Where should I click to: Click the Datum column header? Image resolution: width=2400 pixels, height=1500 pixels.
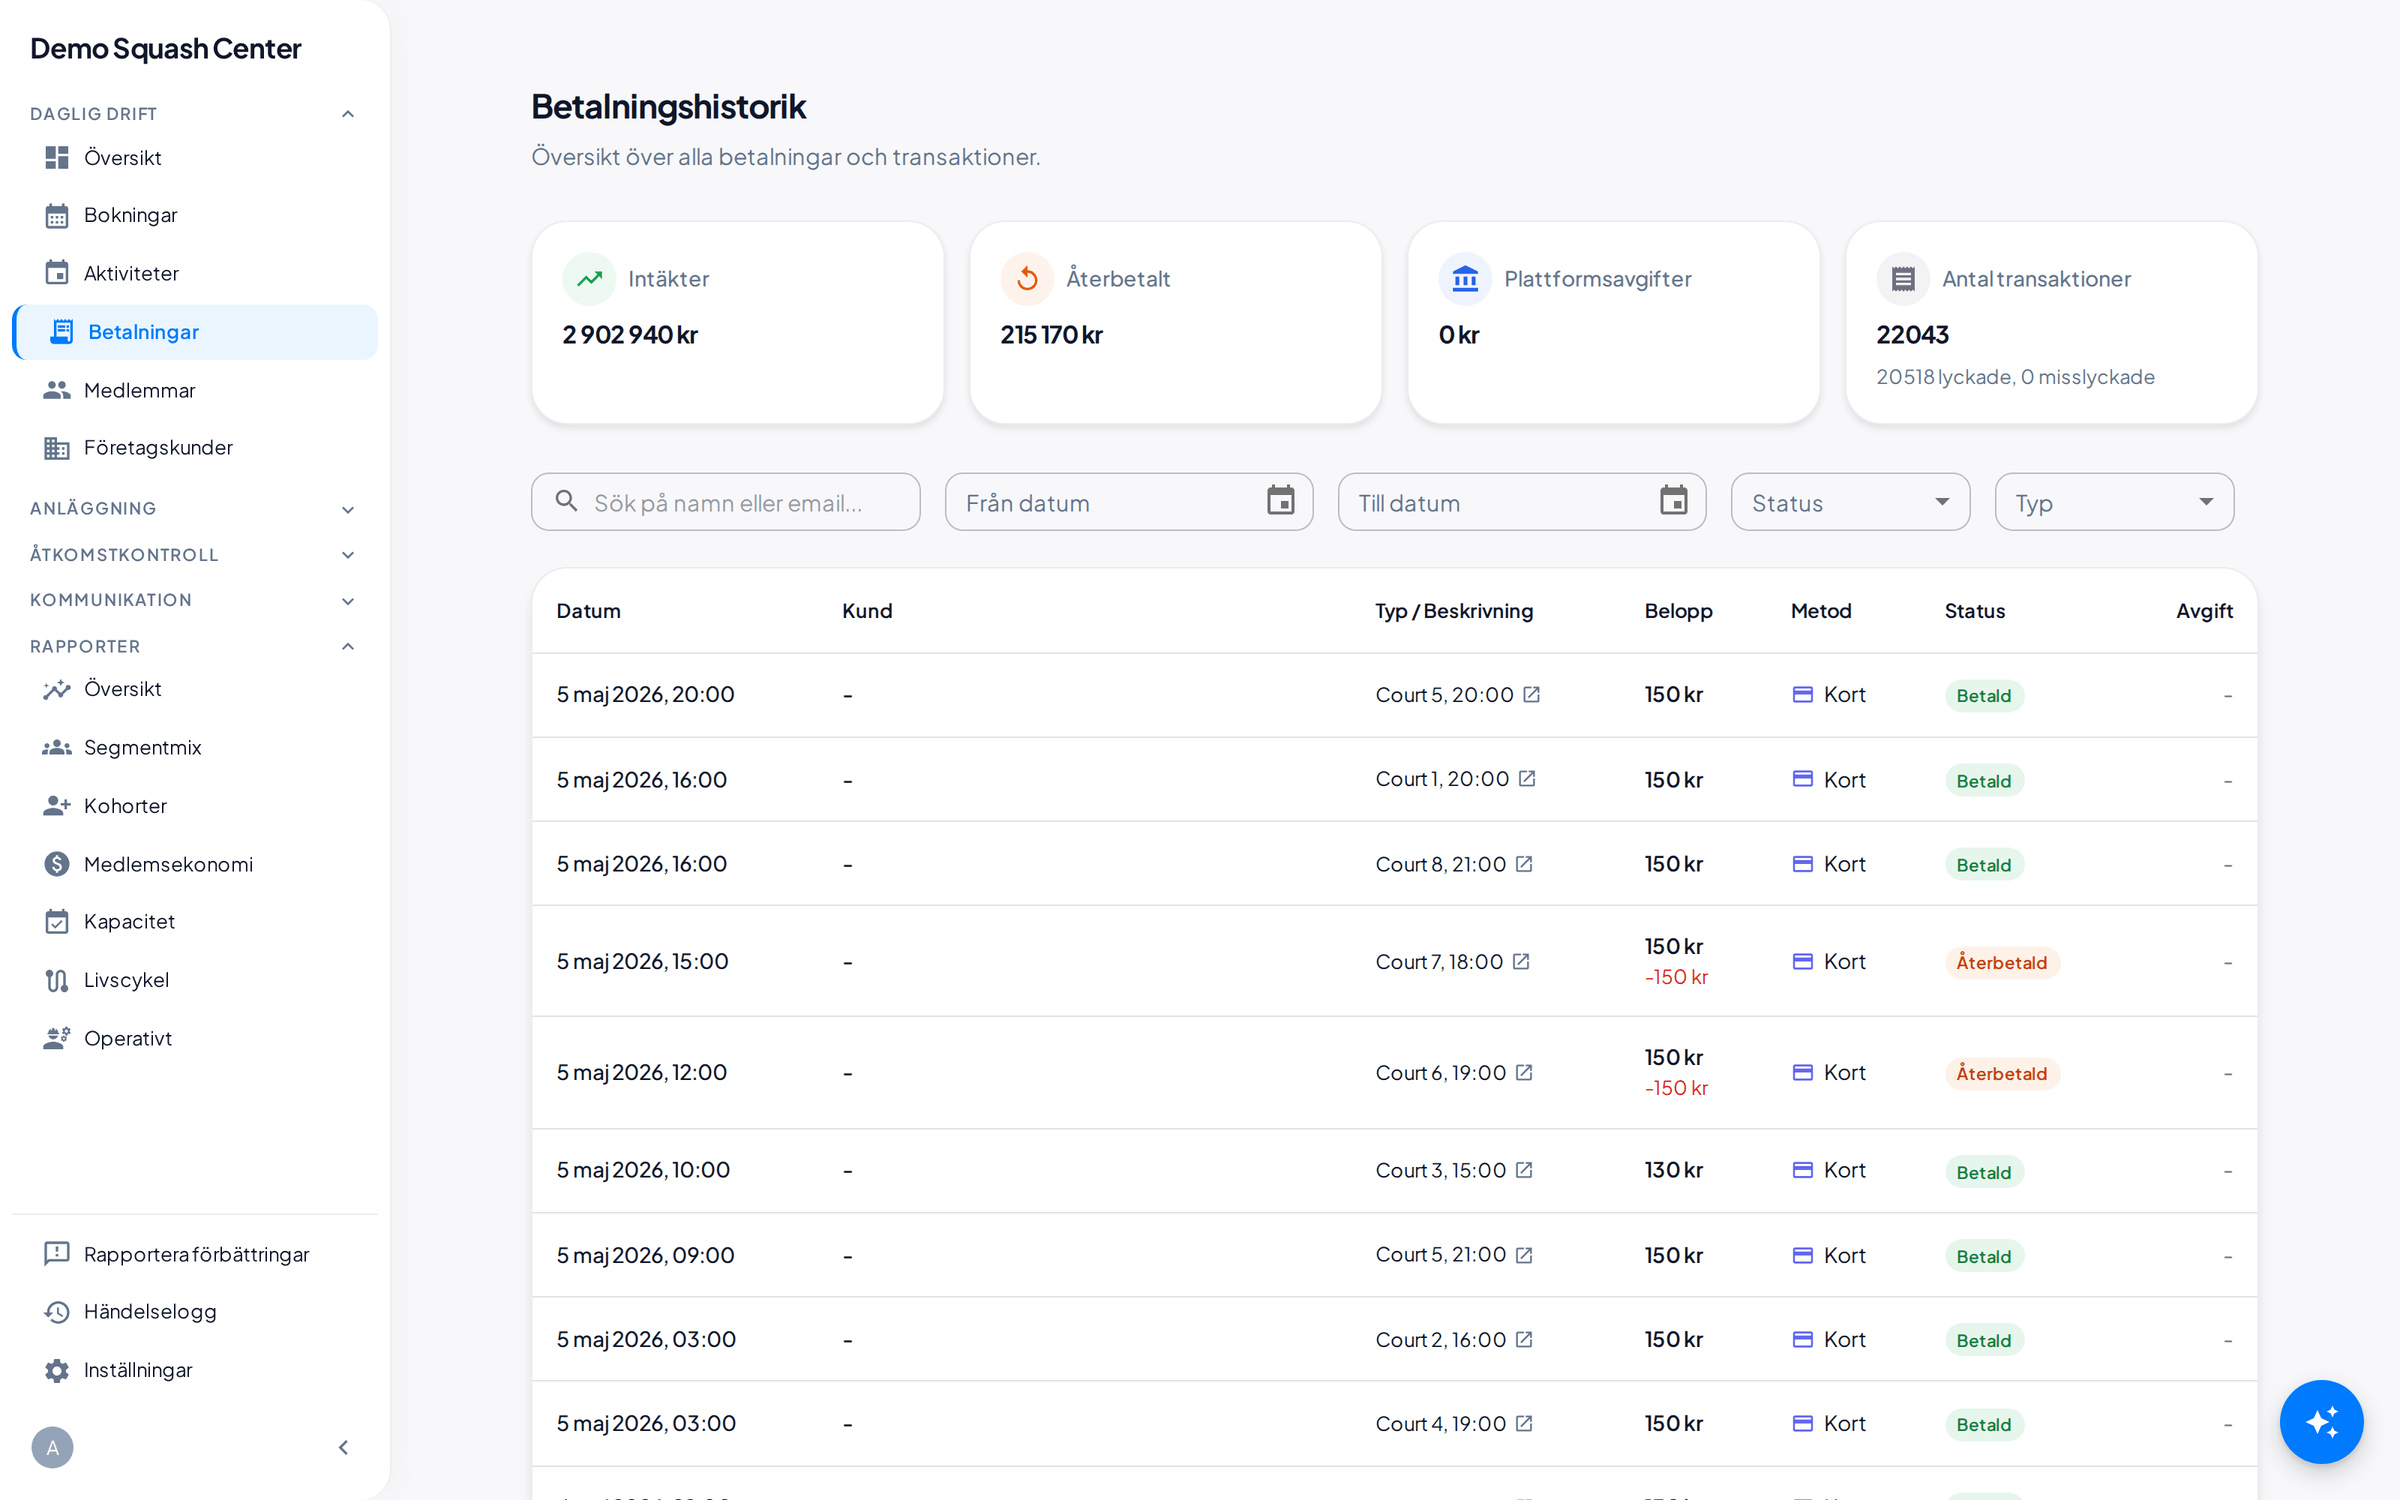588,610
